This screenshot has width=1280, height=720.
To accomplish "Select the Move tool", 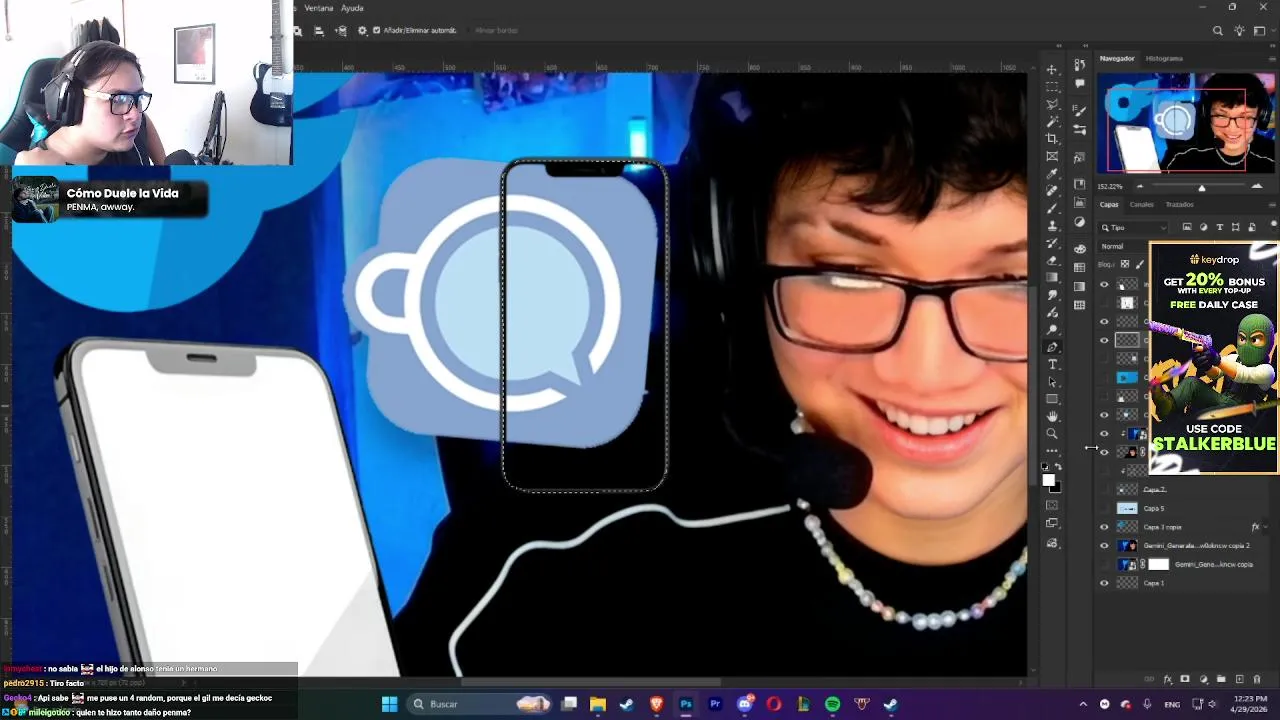I will (x=1052, y=70).
